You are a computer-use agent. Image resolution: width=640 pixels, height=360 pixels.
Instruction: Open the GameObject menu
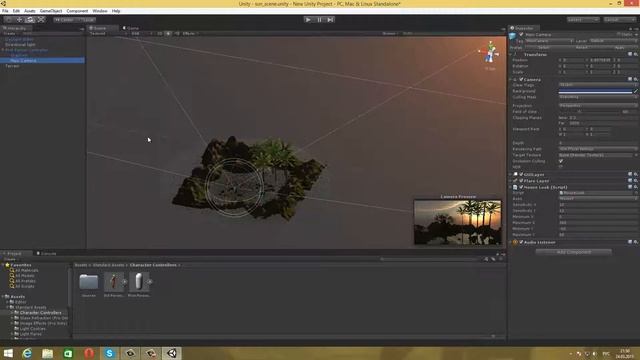pyautogui.click(x=51, y=11)
